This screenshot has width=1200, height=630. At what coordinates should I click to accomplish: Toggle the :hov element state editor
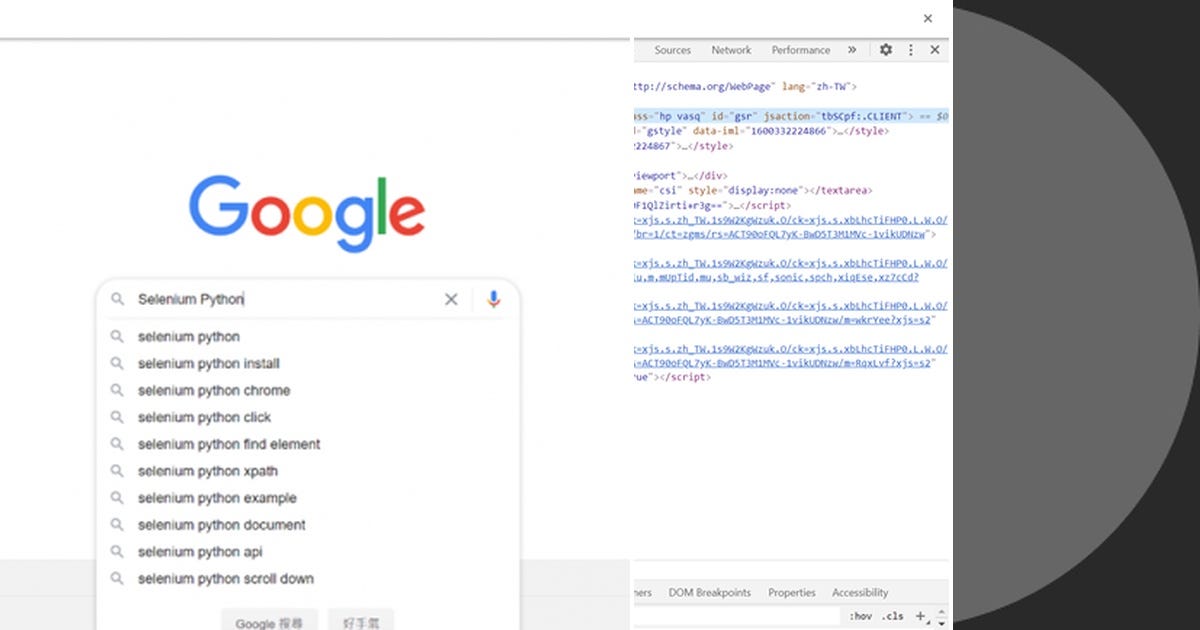point(861,615)
